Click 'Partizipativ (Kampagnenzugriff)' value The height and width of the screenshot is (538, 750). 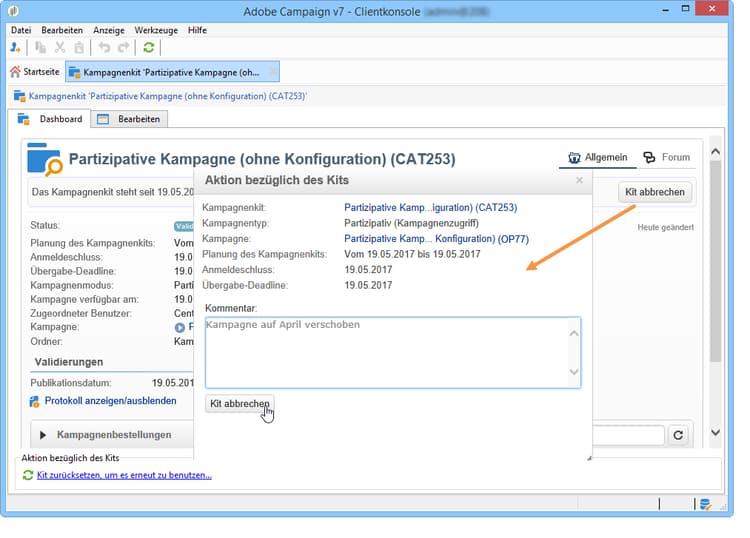(411, 223)
